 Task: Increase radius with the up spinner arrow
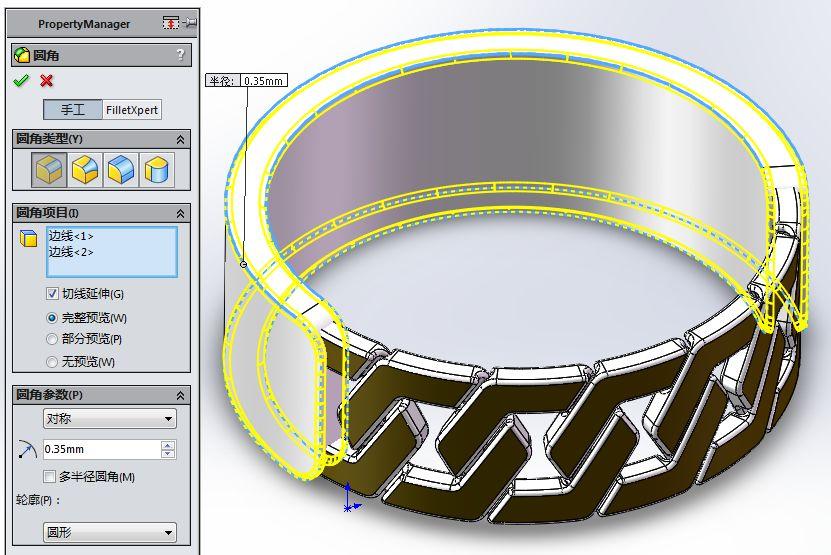[x=168, y=445]
